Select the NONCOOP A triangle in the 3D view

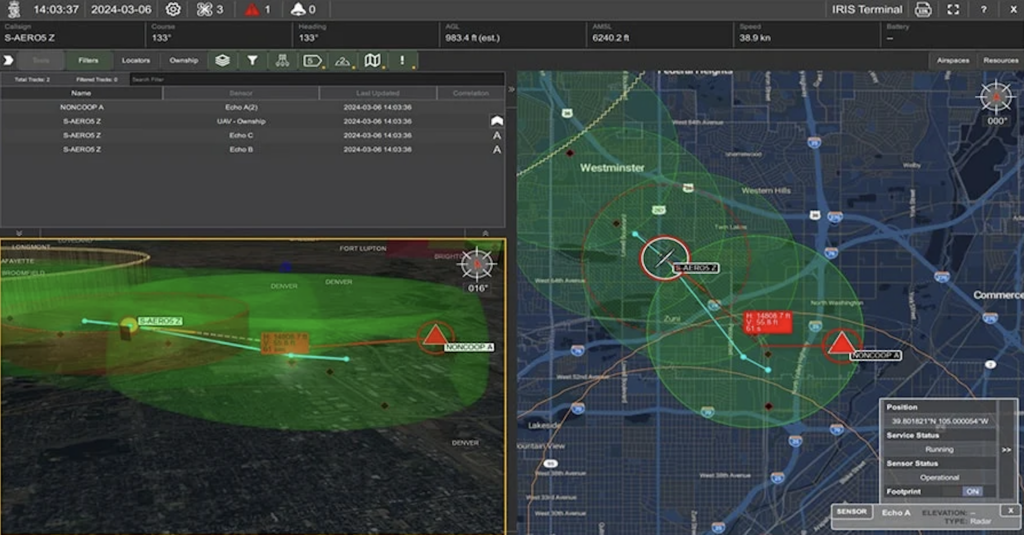(434, 336)
